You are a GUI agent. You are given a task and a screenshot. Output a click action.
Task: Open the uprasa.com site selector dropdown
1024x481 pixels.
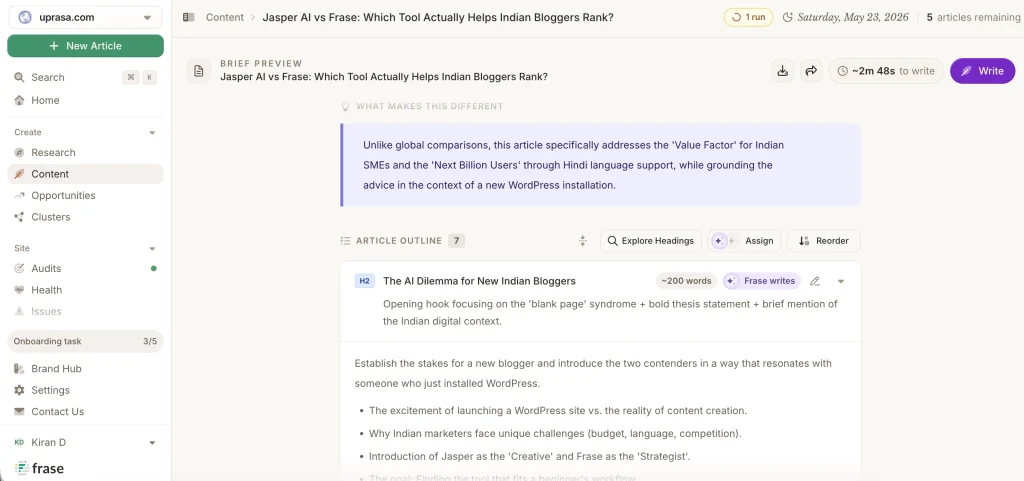[x=85, y=18]
